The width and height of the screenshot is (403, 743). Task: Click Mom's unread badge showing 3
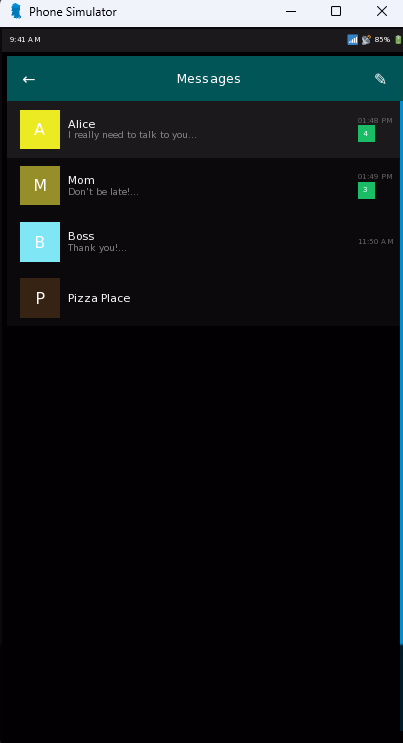(366, 190)
